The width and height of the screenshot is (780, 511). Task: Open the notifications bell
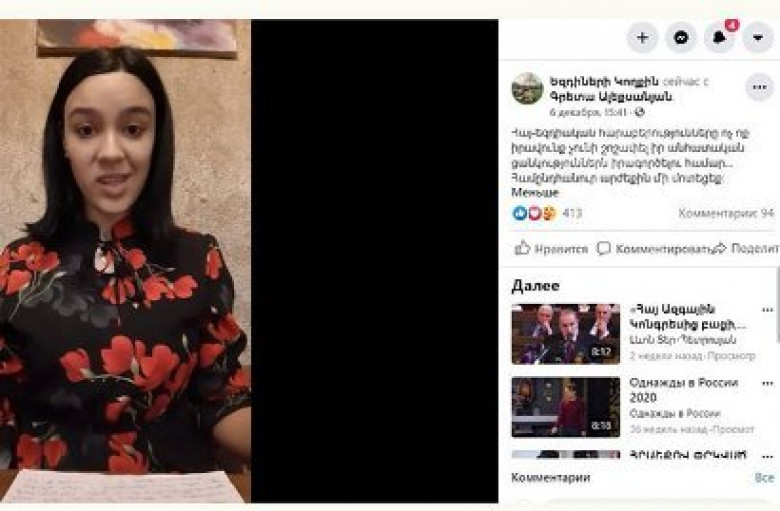[x=719, y=37]
